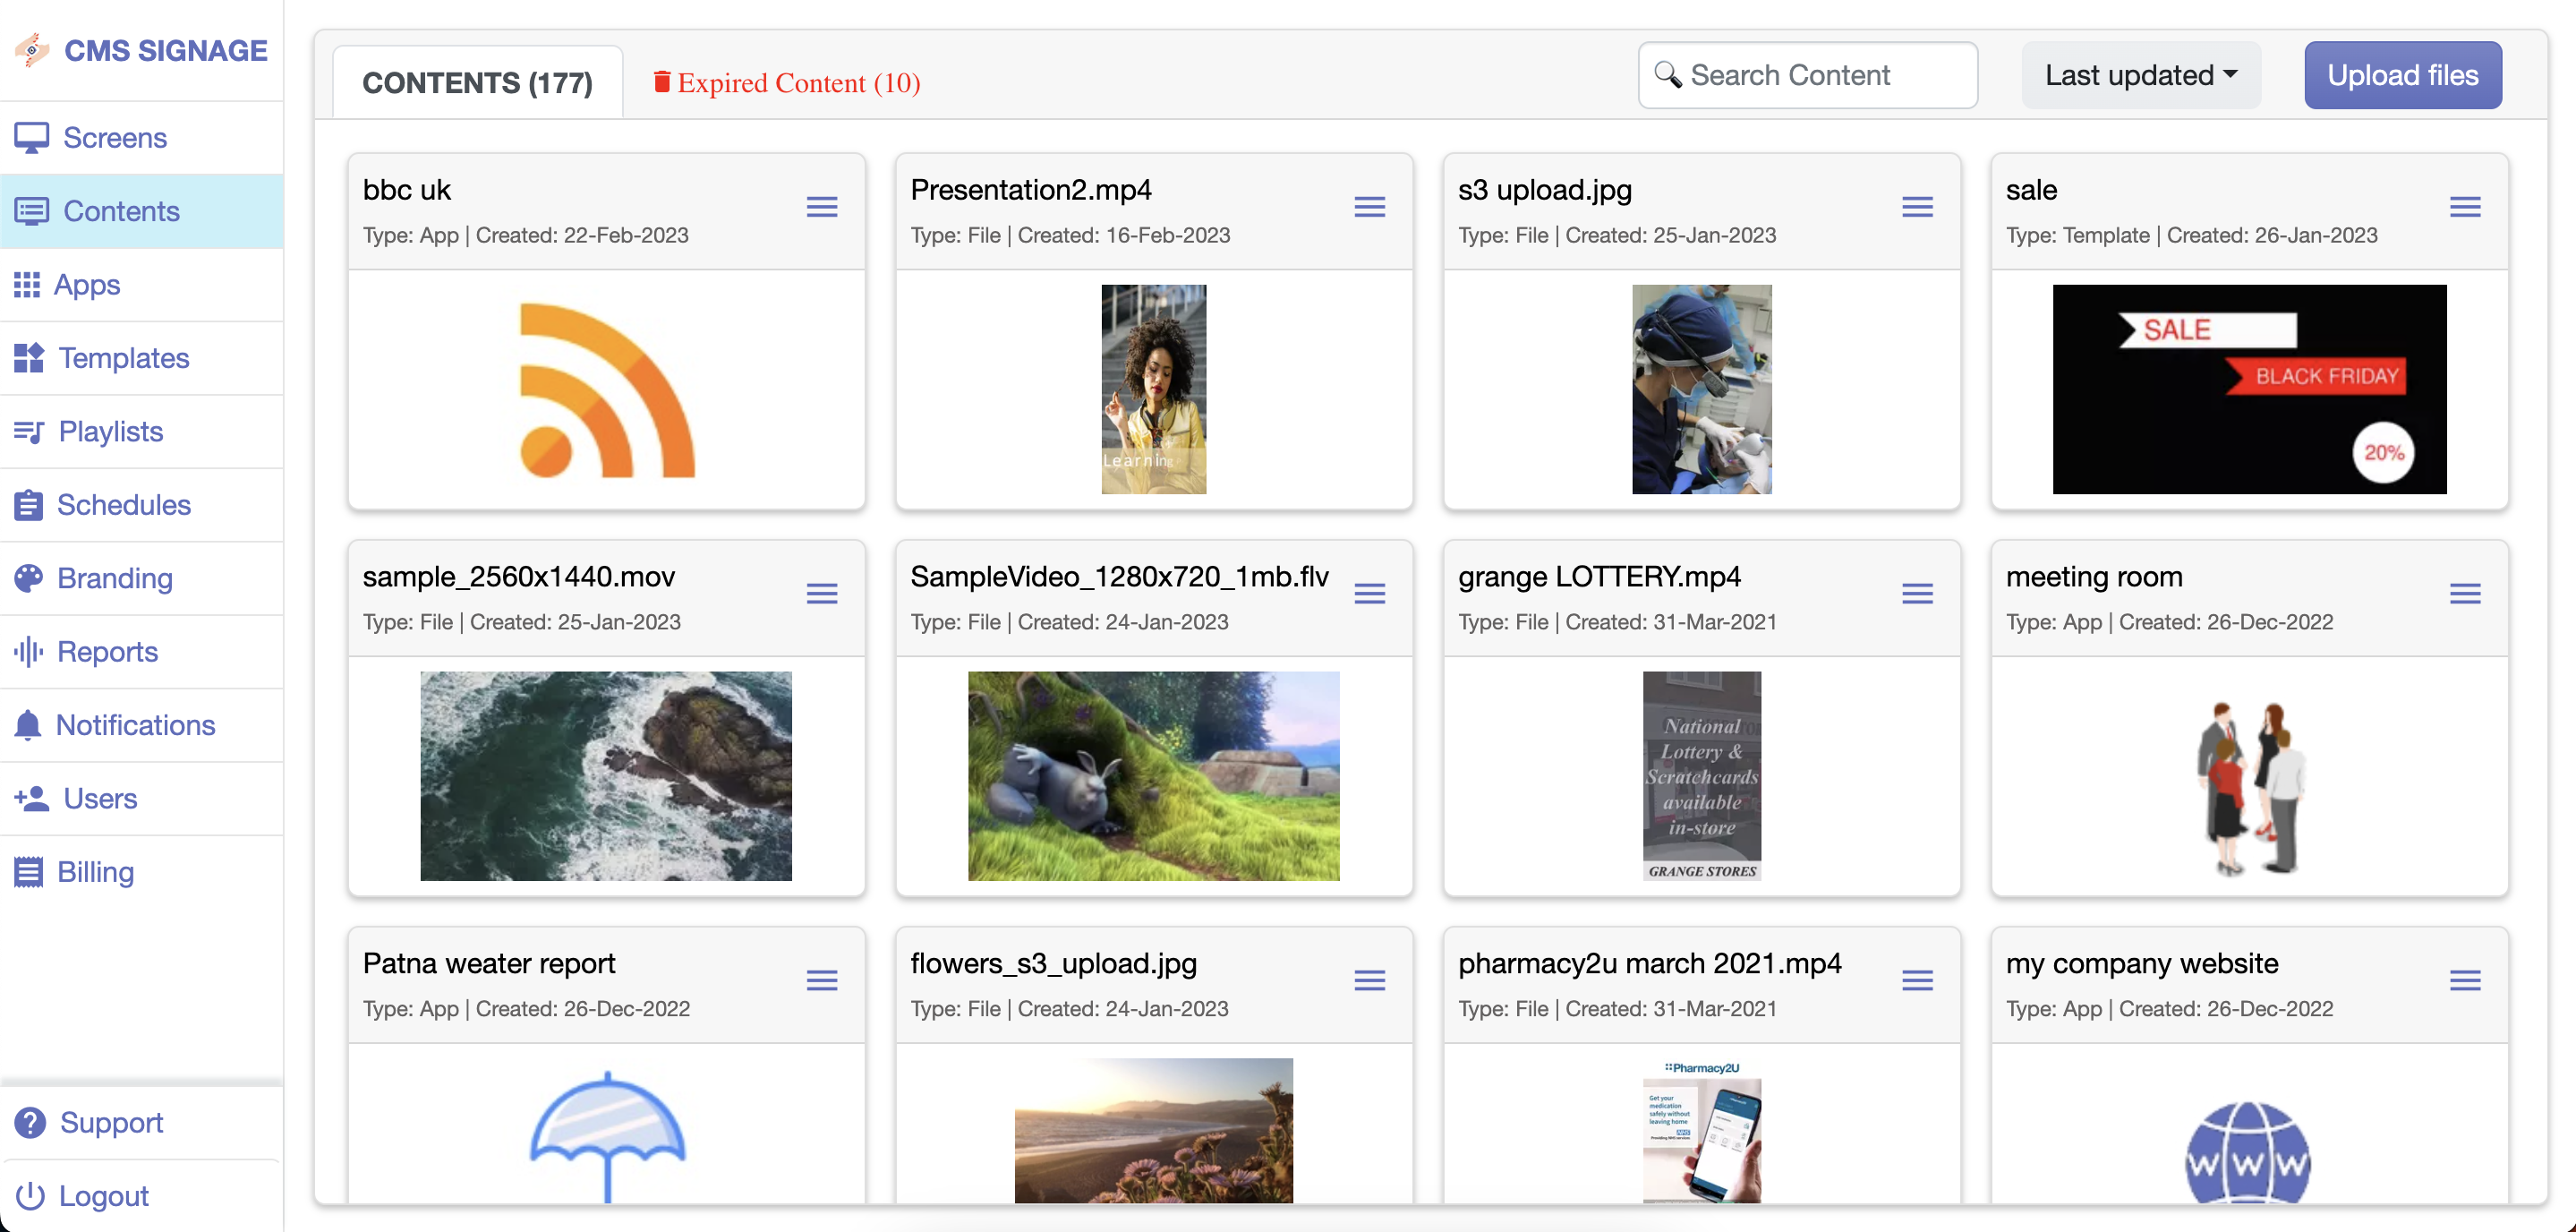
Task: Click the Notifications bell icon
Action: (x=28, y=725)
